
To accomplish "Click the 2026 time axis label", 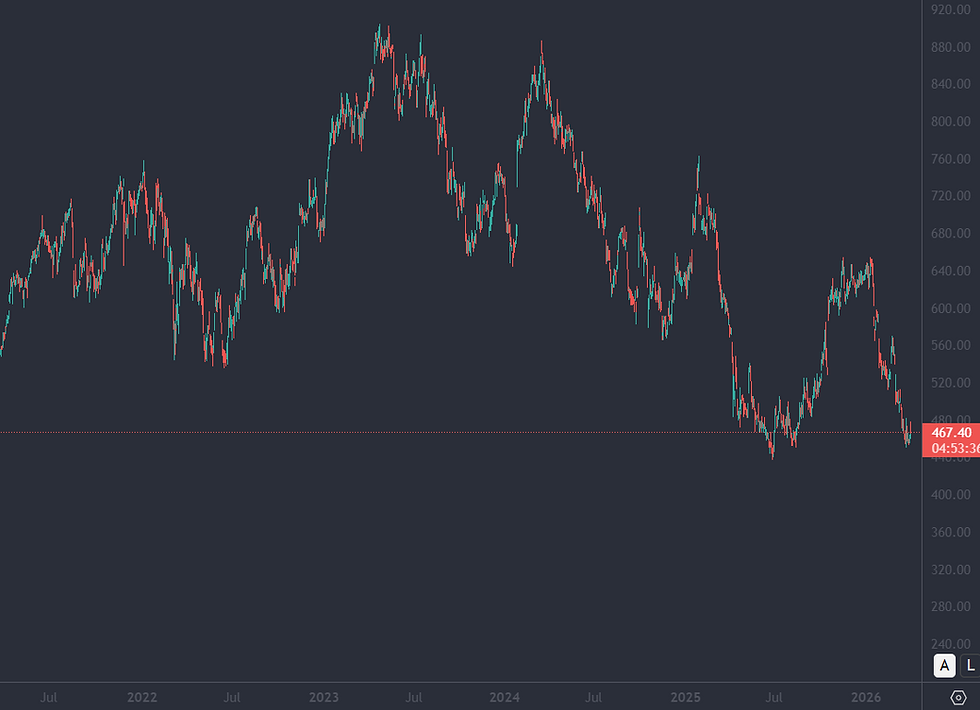I will (866, 698).
